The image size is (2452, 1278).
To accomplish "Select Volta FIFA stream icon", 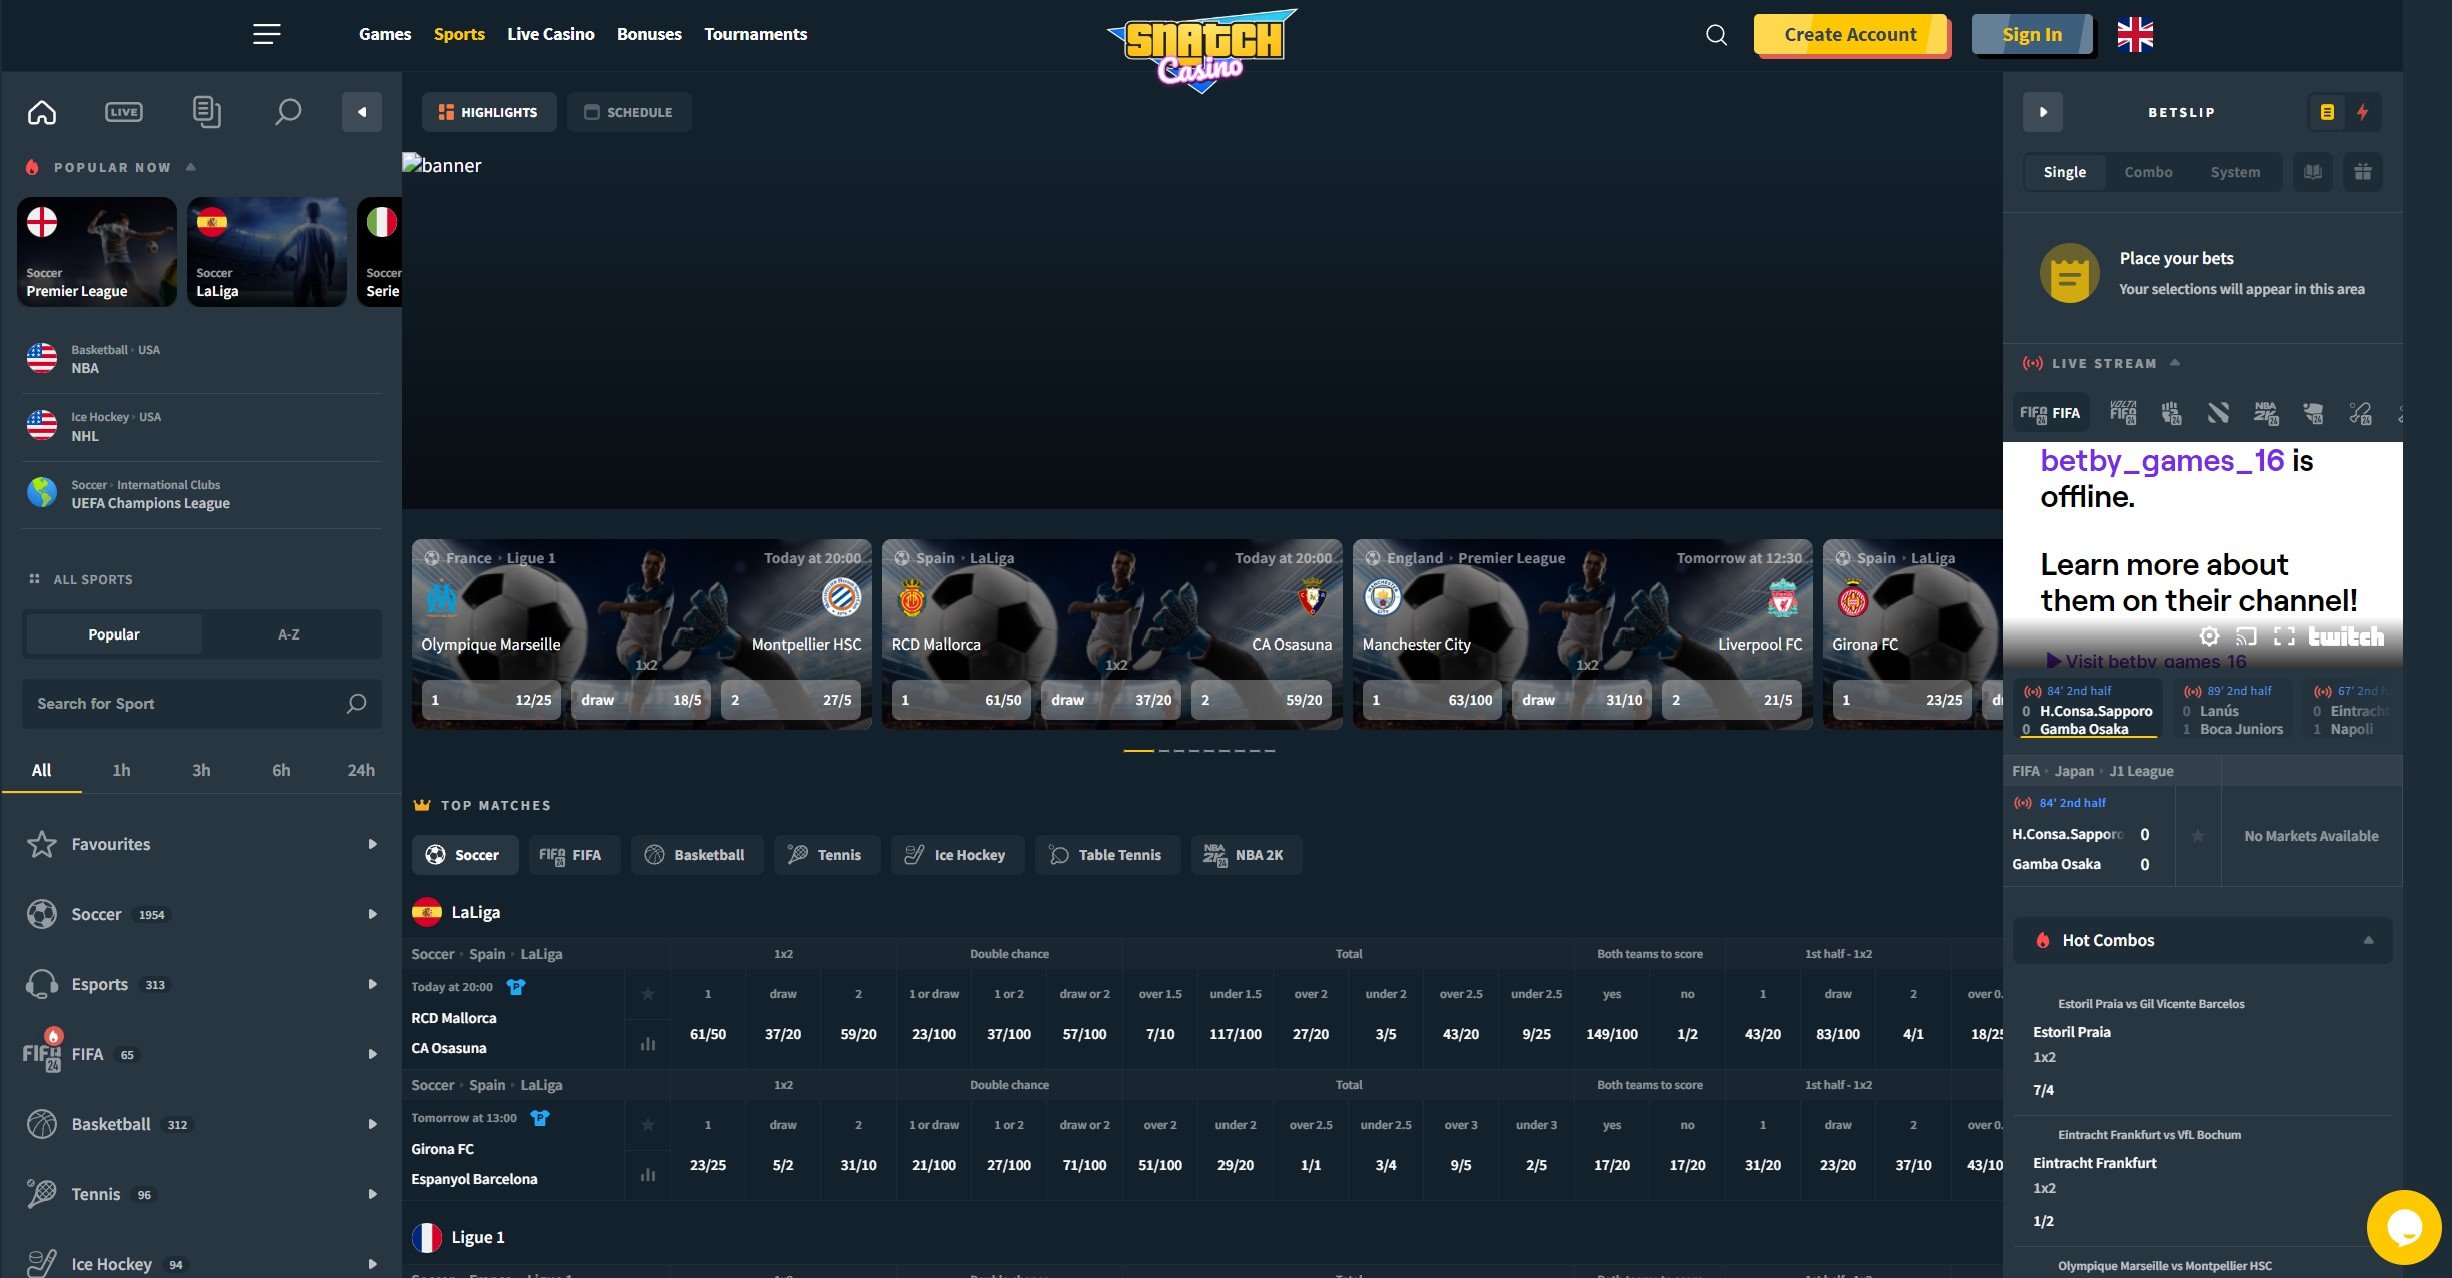I will tap(2123, 412).
